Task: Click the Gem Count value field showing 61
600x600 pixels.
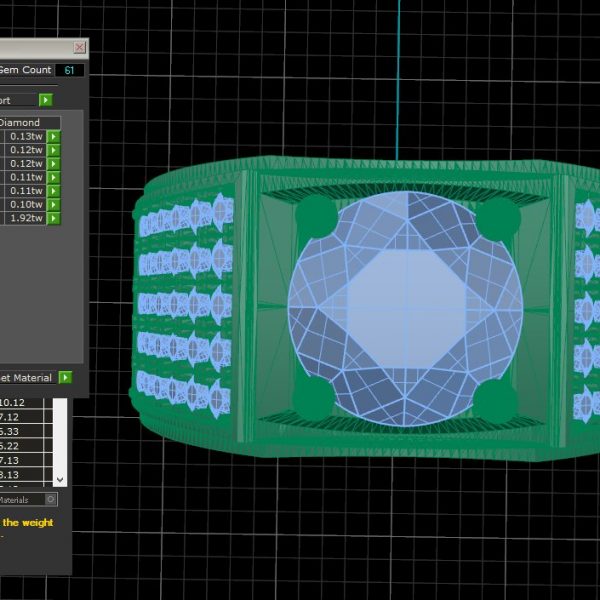Action: click(x=69, y=70)
